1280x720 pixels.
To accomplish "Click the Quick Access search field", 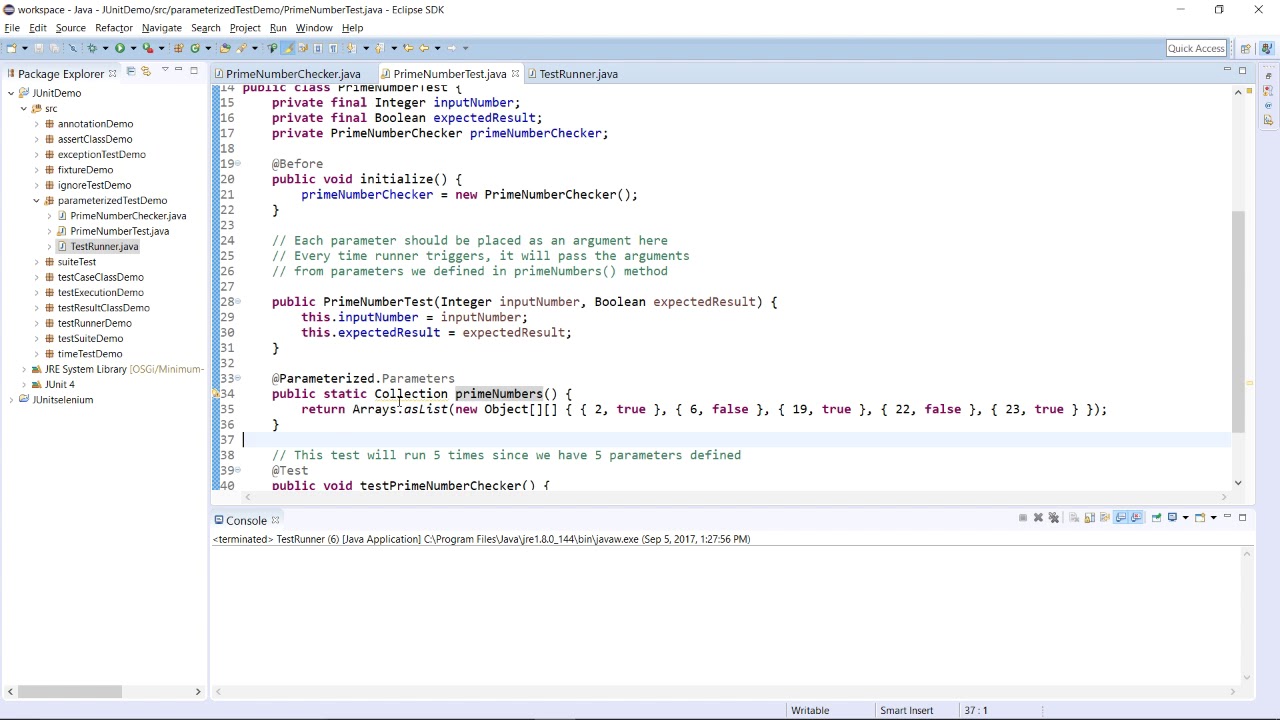I will 1196,47.
